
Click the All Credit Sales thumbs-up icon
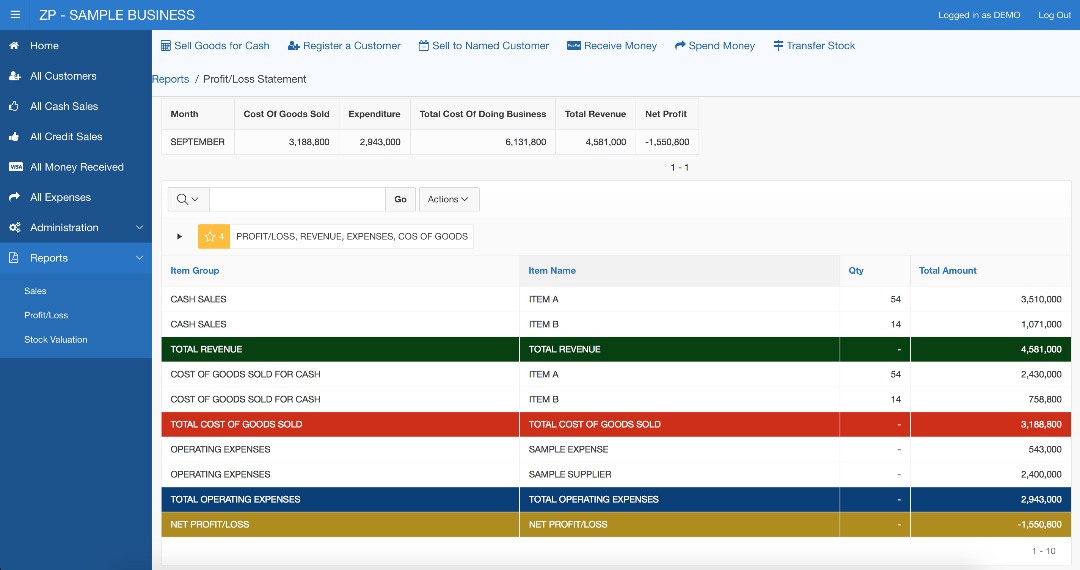(14, 137)
